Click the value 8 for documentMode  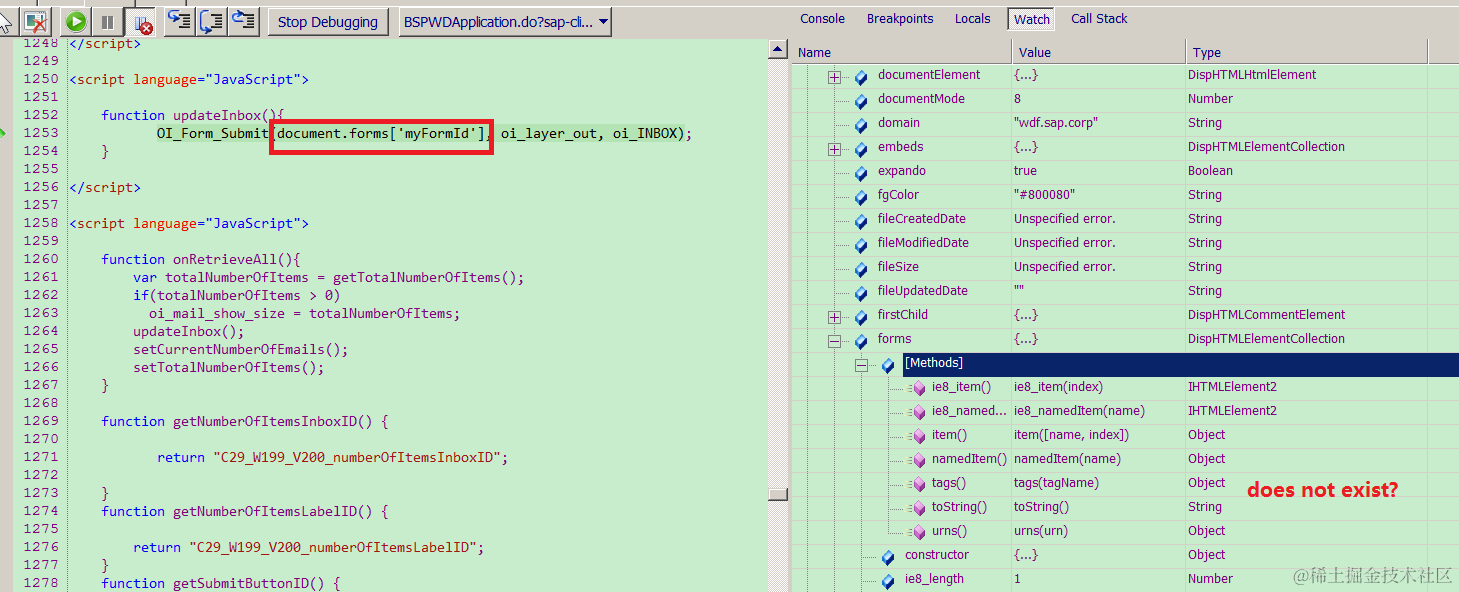tap(1018, 99)
